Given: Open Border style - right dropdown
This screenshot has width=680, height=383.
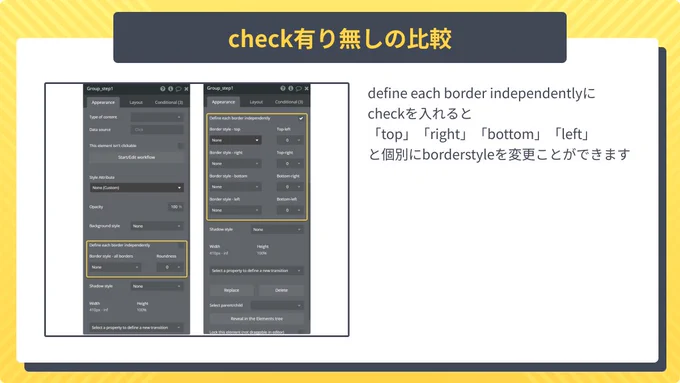Looking at the screenshot, I should 235,164.
